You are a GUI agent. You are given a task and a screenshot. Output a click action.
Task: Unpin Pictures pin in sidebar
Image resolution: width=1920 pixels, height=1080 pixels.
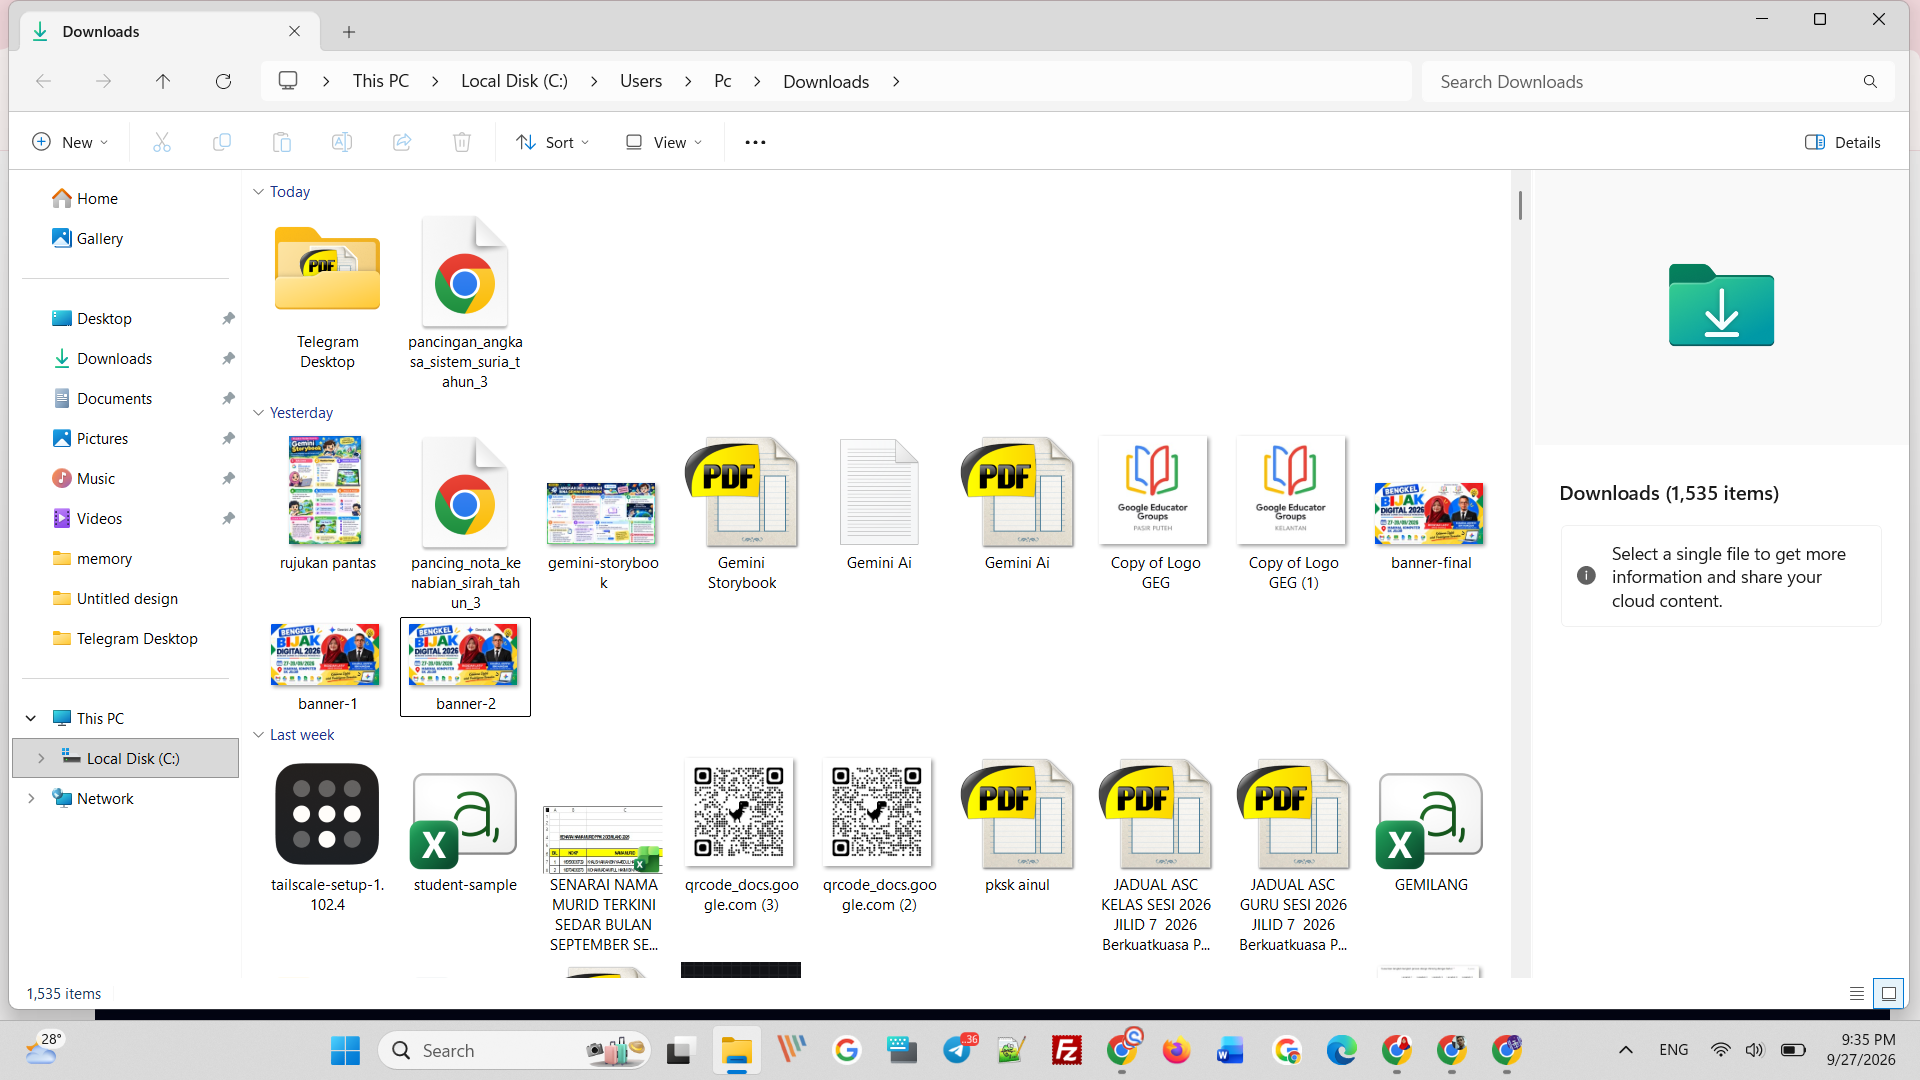pyautogui.click(x=228, y=438)
